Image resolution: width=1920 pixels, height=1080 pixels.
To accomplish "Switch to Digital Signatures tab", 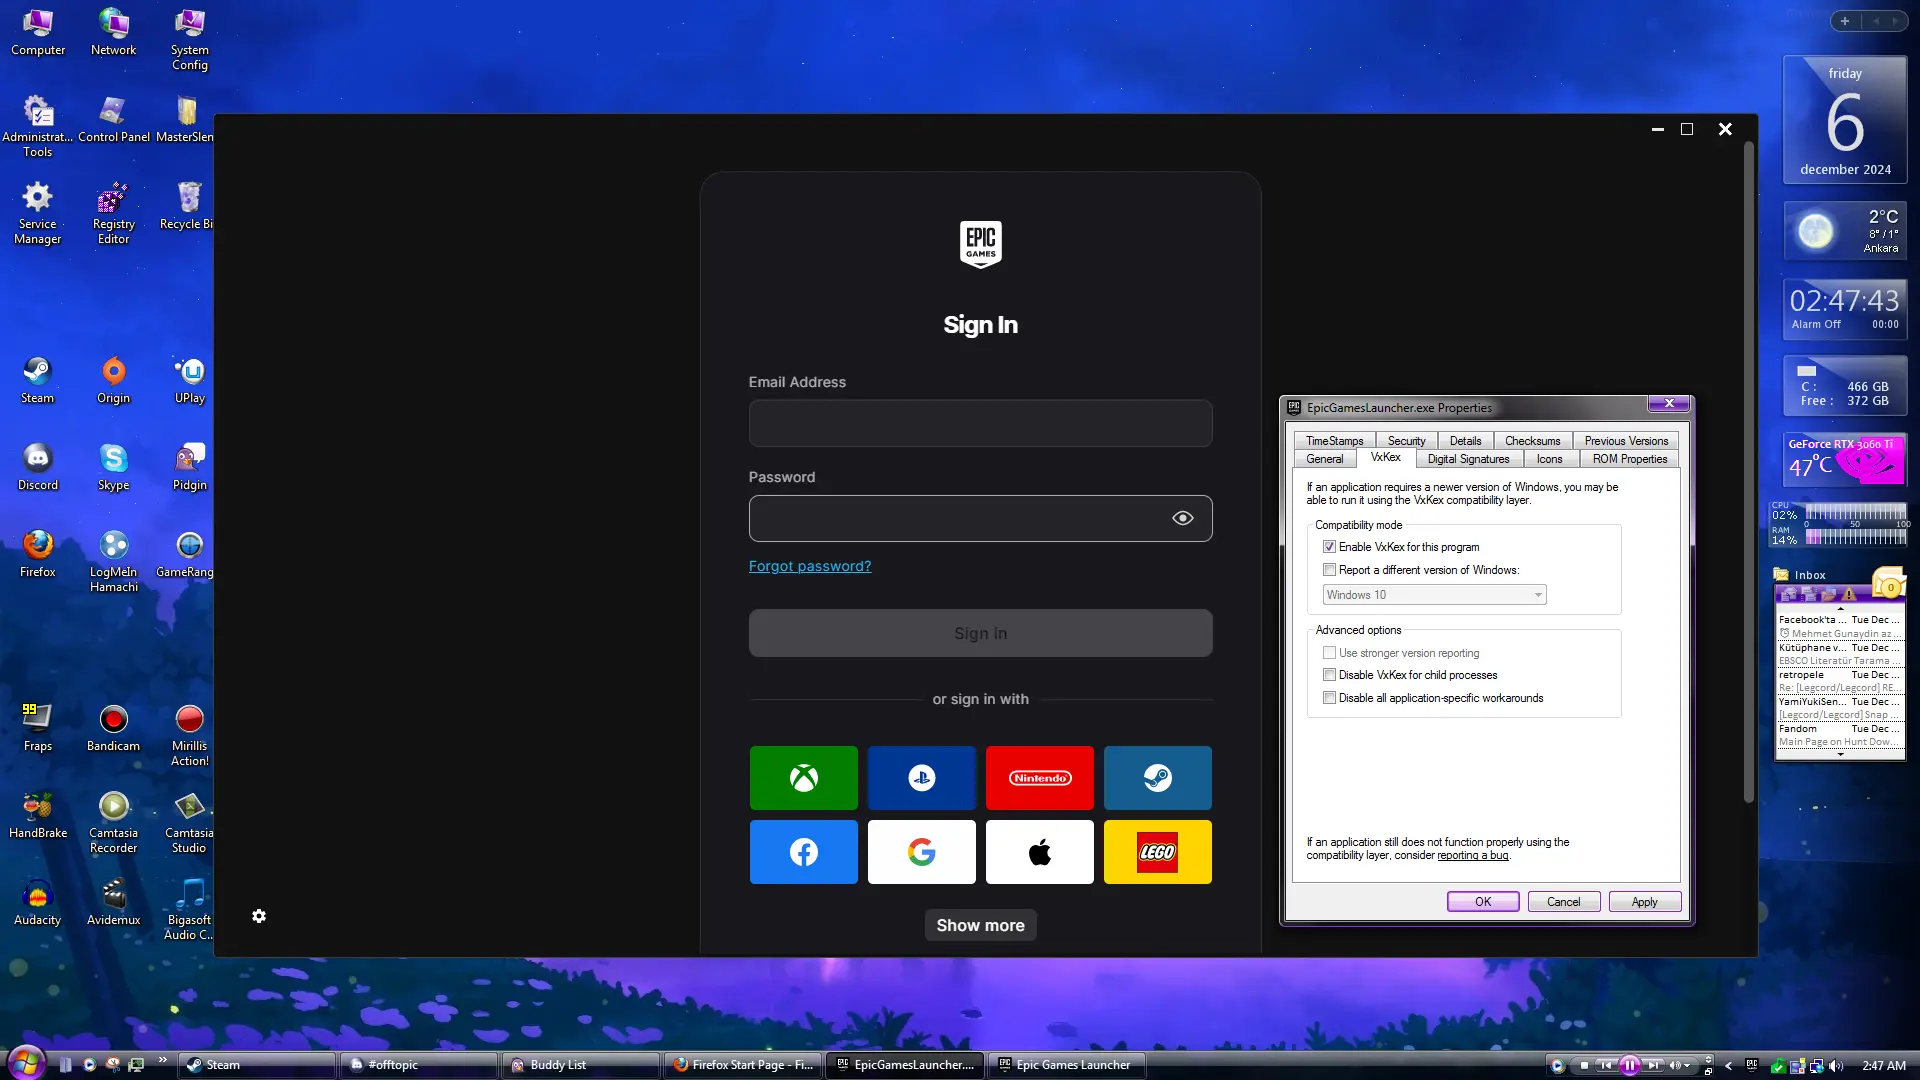I will point(1468,459).
